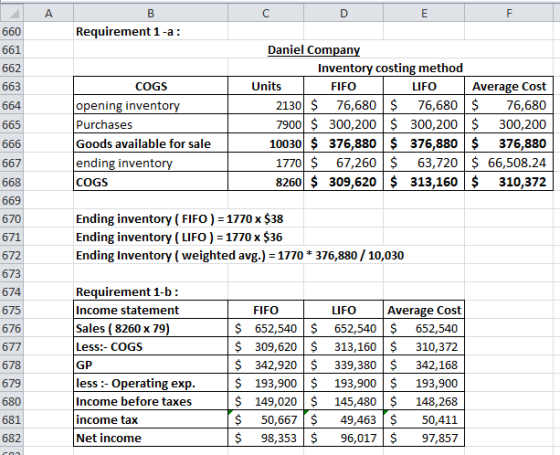Click 'Income before taxes' label cell
This screenshot has height=455, width=560.
(151, 401)
